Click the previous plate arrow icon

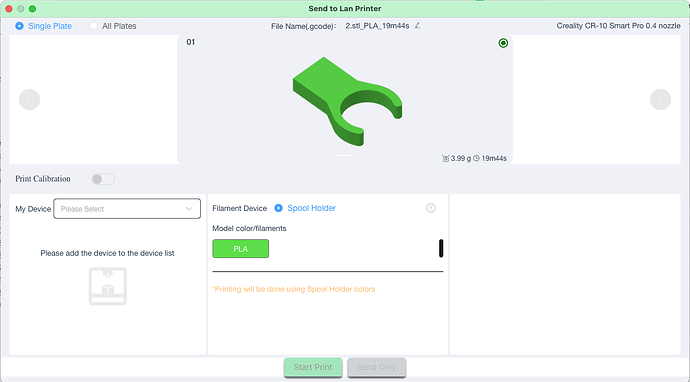(x=29, y=99)
